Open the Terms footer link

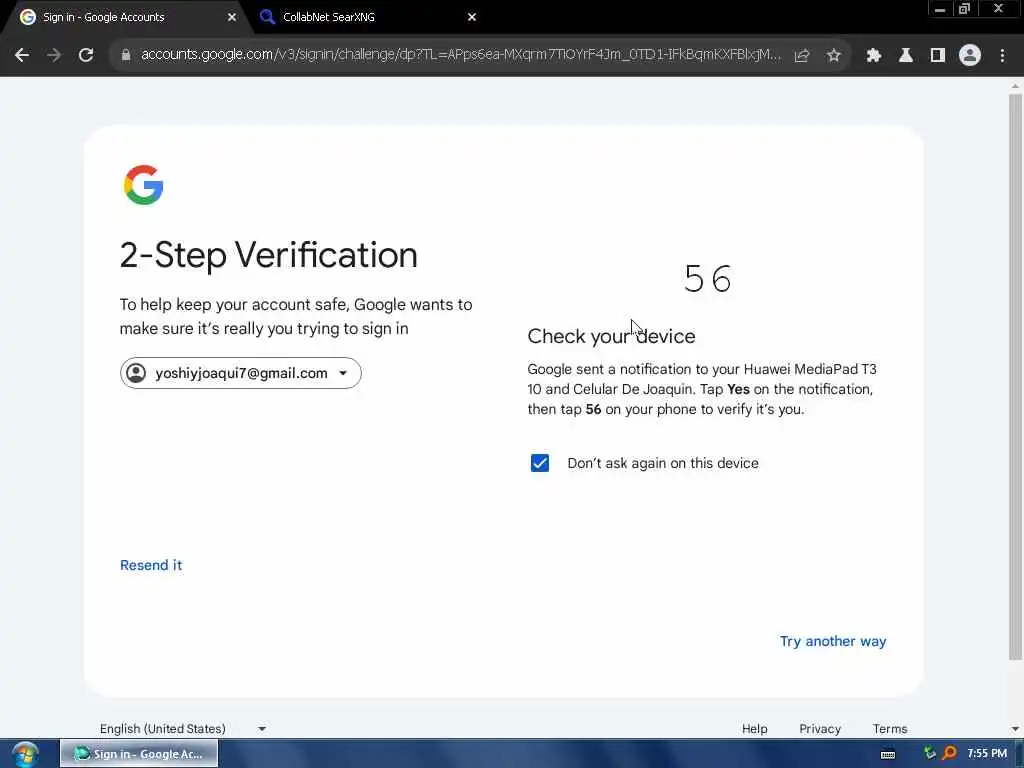889,729
